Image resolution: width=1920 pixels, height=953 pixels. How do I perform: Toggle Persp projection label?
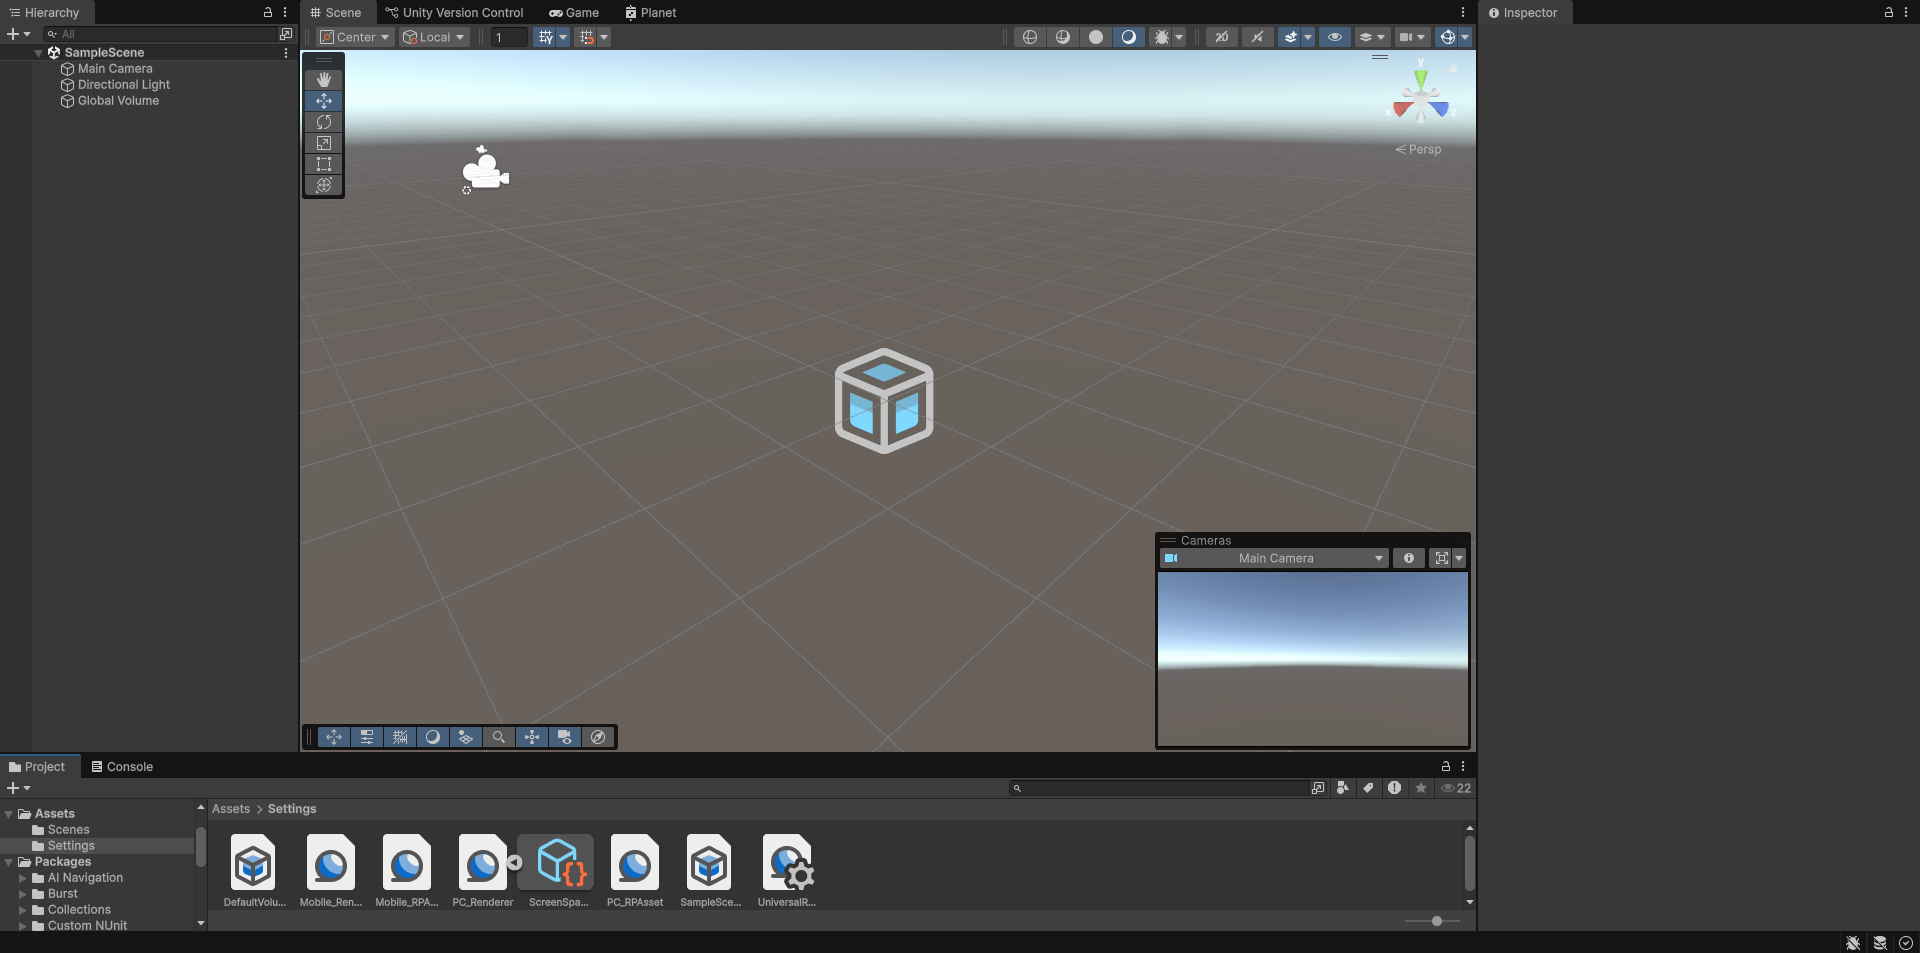click(x=1419, y=149)
